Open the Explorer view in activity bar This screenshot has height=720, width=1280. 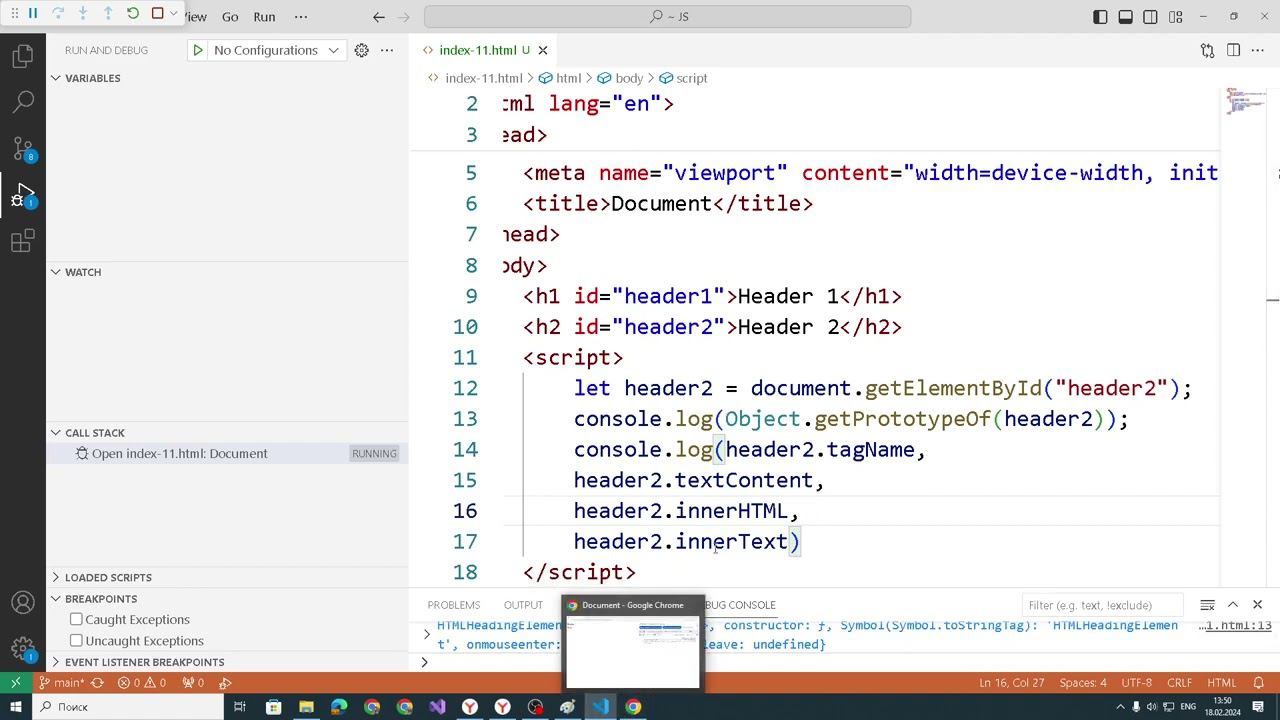[23, 56]
